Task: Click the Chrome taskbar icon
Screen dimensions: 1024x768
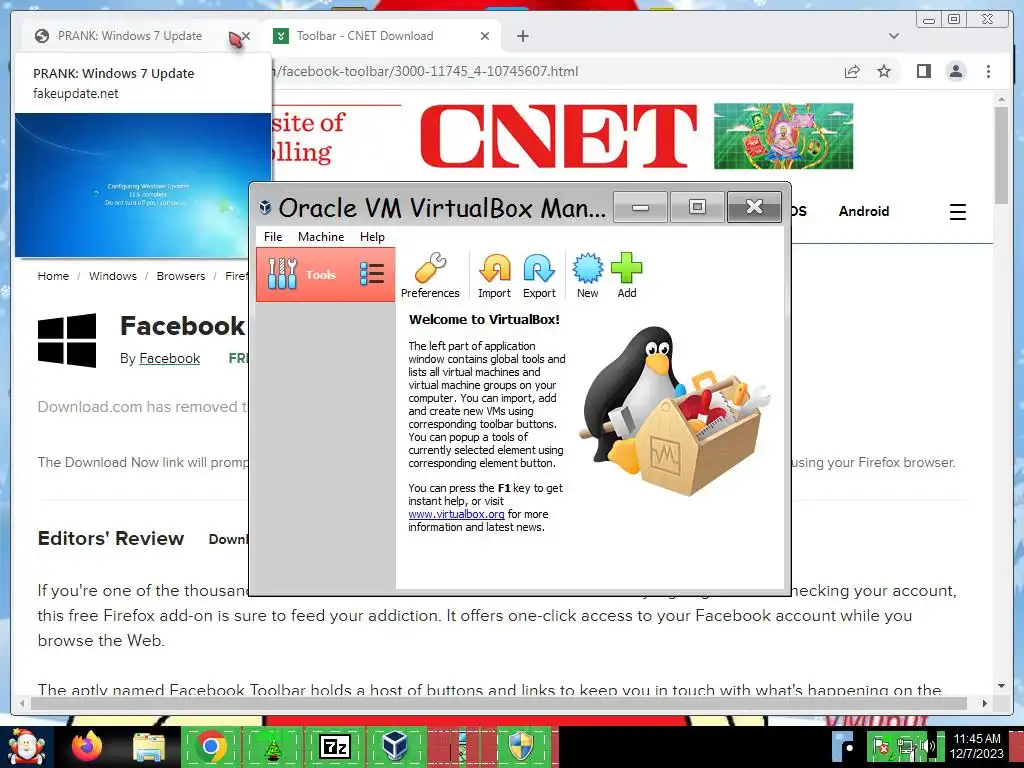Action: [x=210, y=746]
